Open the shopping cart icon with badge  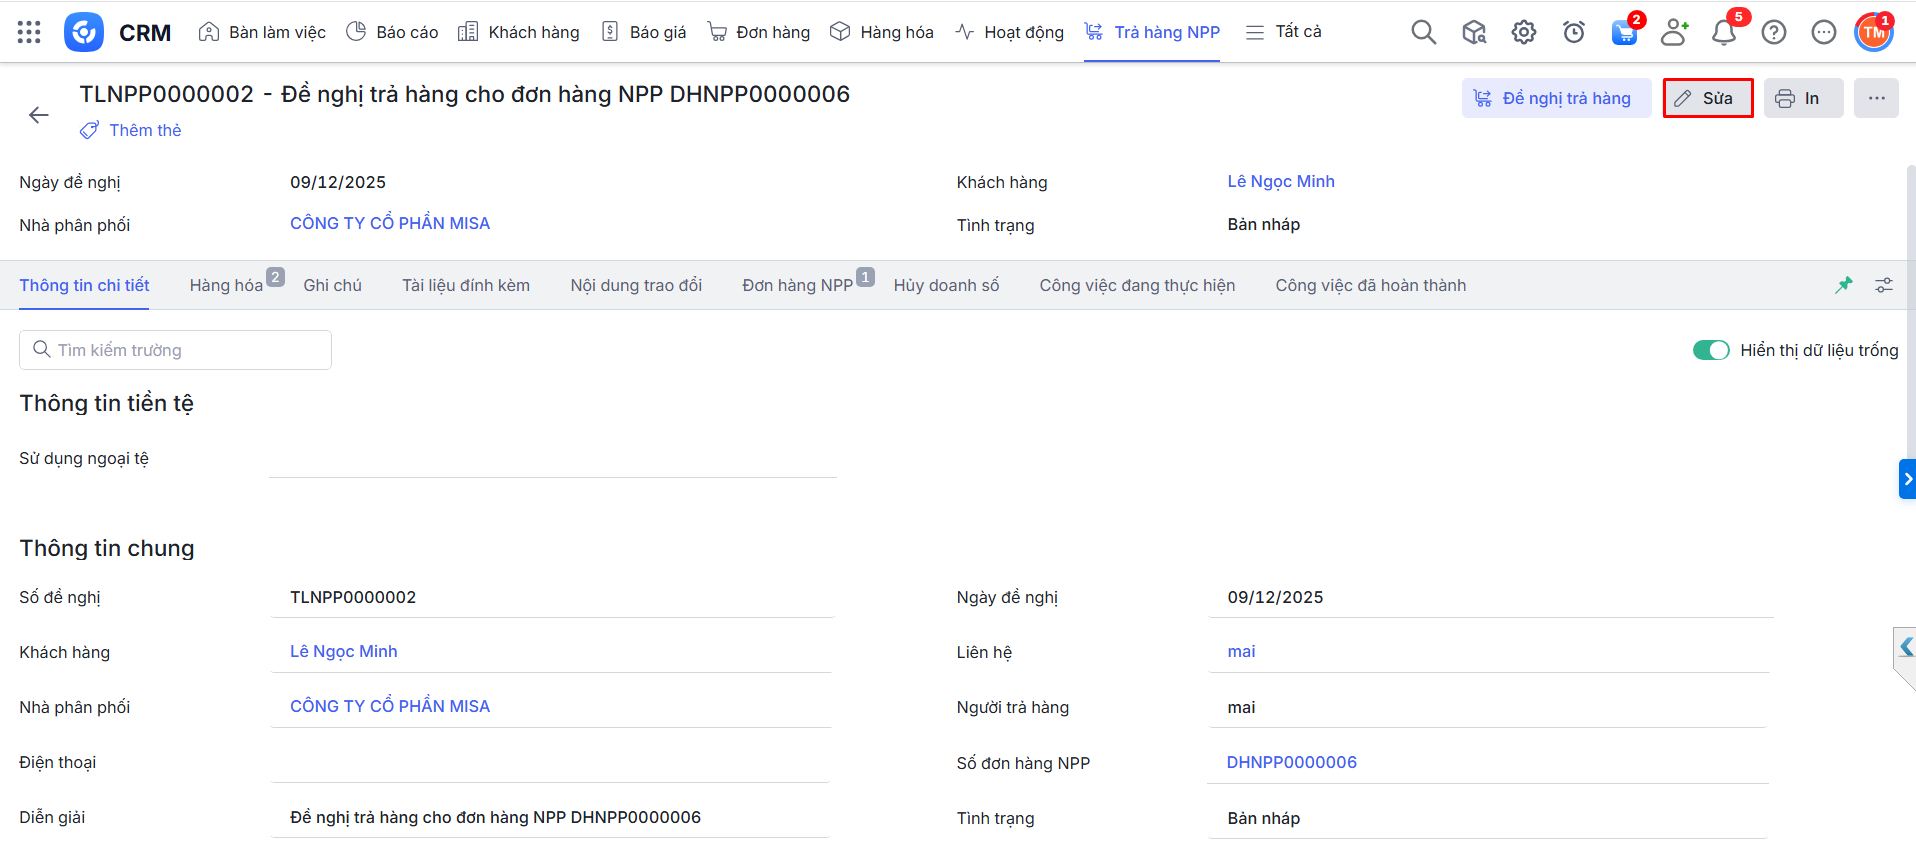[1624, 32]
